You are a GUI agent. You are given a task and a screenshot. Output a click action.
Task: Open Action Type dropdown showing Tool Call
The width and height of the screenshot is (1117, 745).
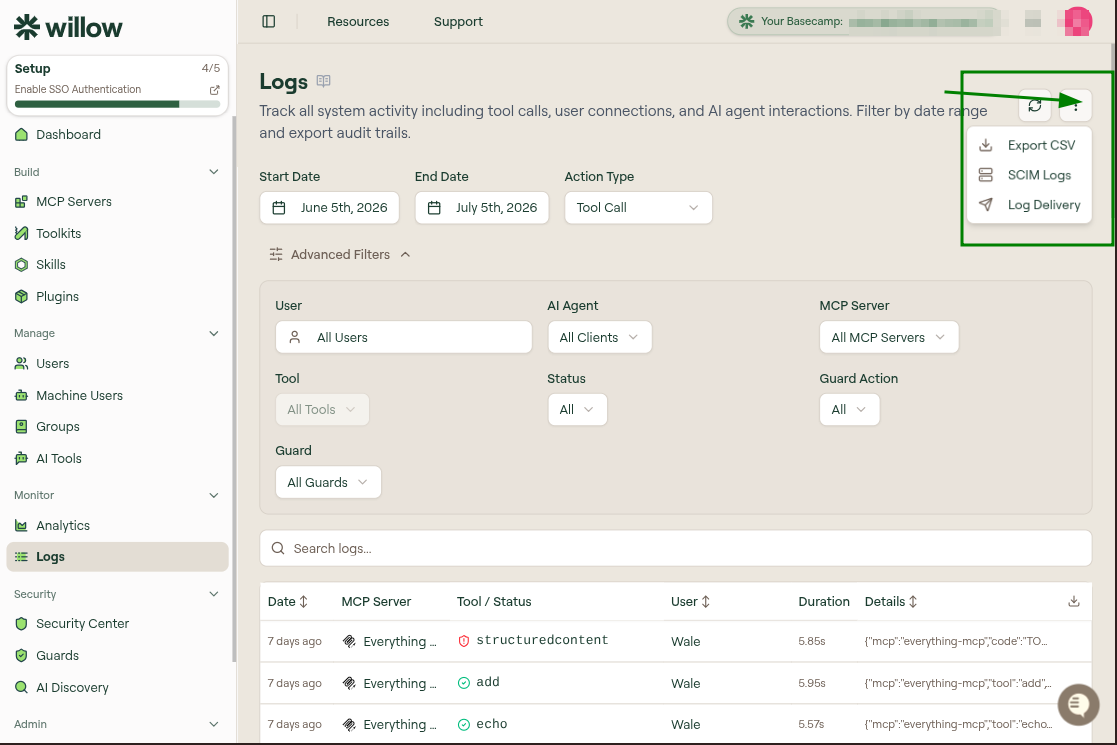point(638,208)
